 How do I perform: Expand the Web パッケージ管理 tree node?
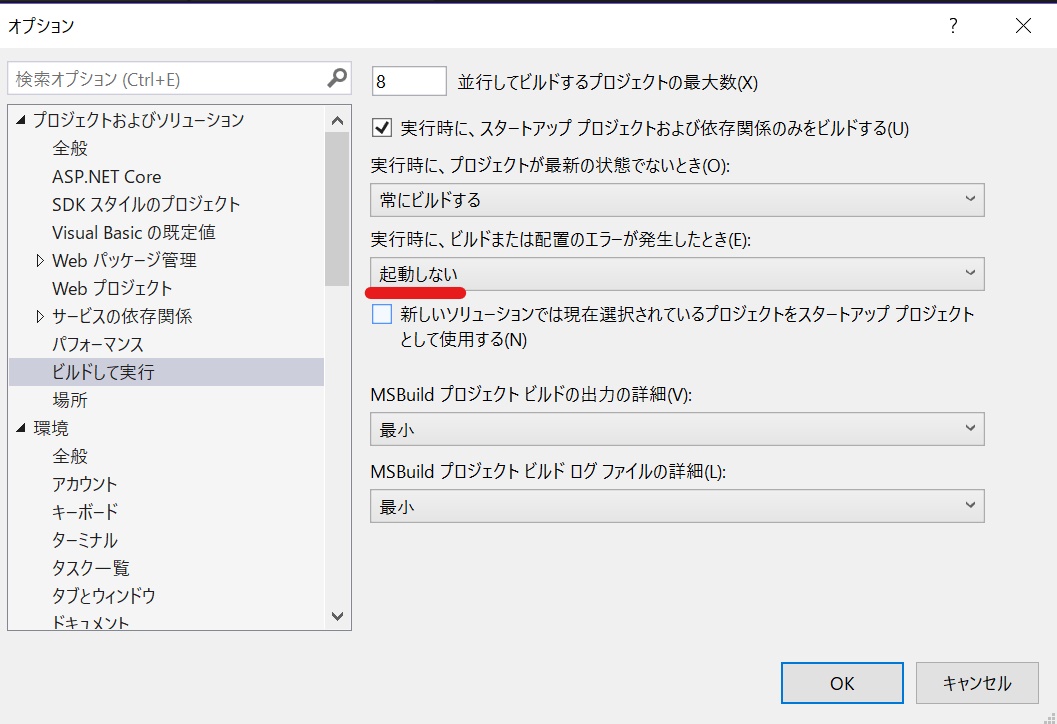coord(42,260)
